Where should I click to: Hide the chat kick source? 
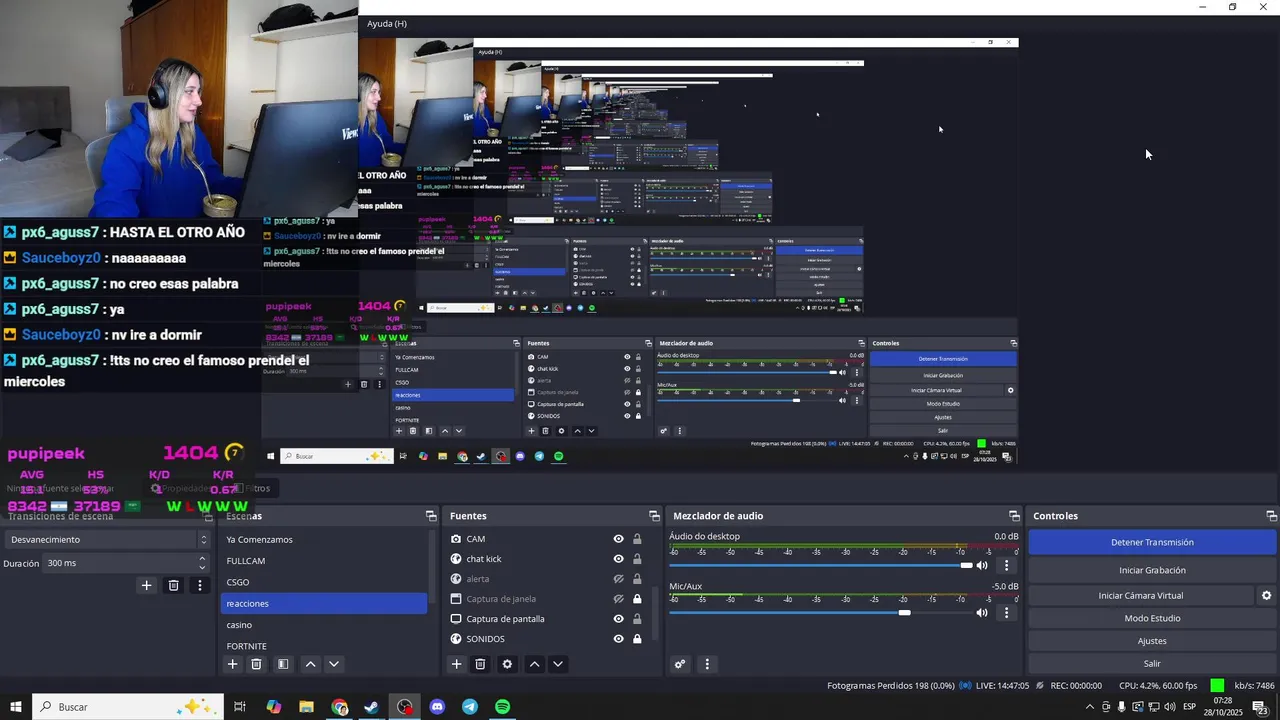click(618, 559)
